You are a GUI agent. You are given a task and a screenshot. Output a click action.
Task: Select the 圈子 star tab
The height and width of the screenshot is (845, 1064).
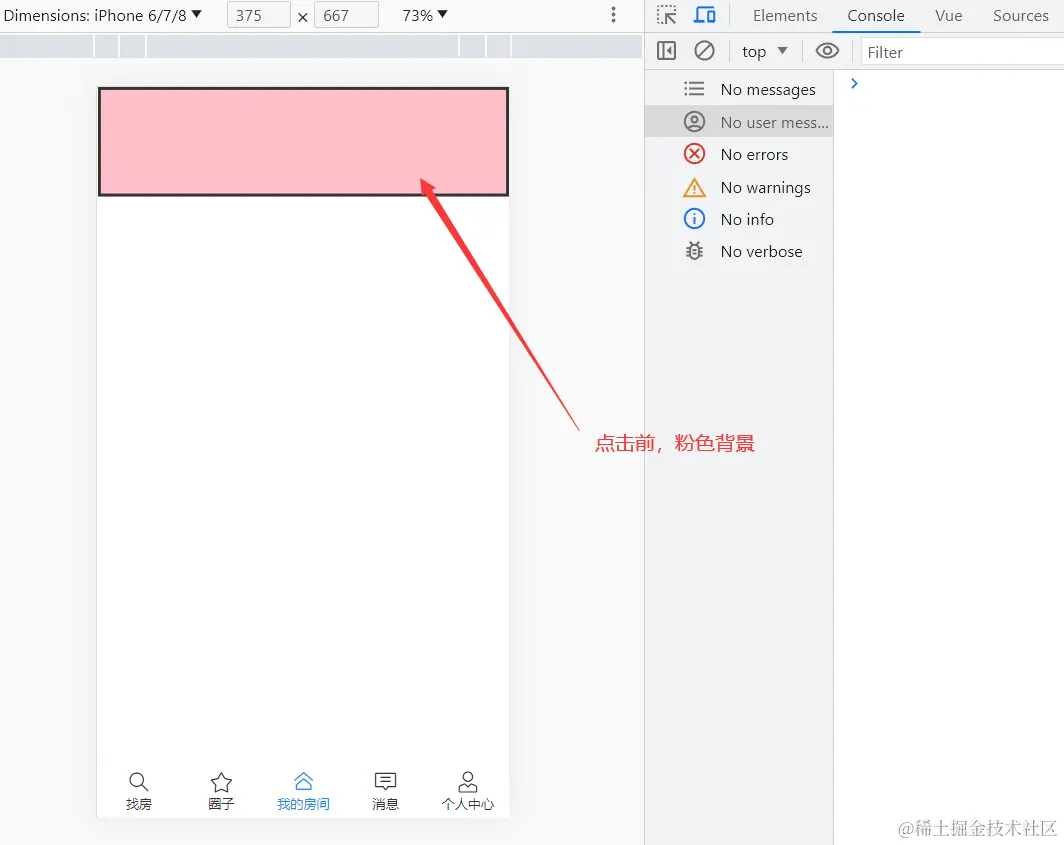click(220, 788)
